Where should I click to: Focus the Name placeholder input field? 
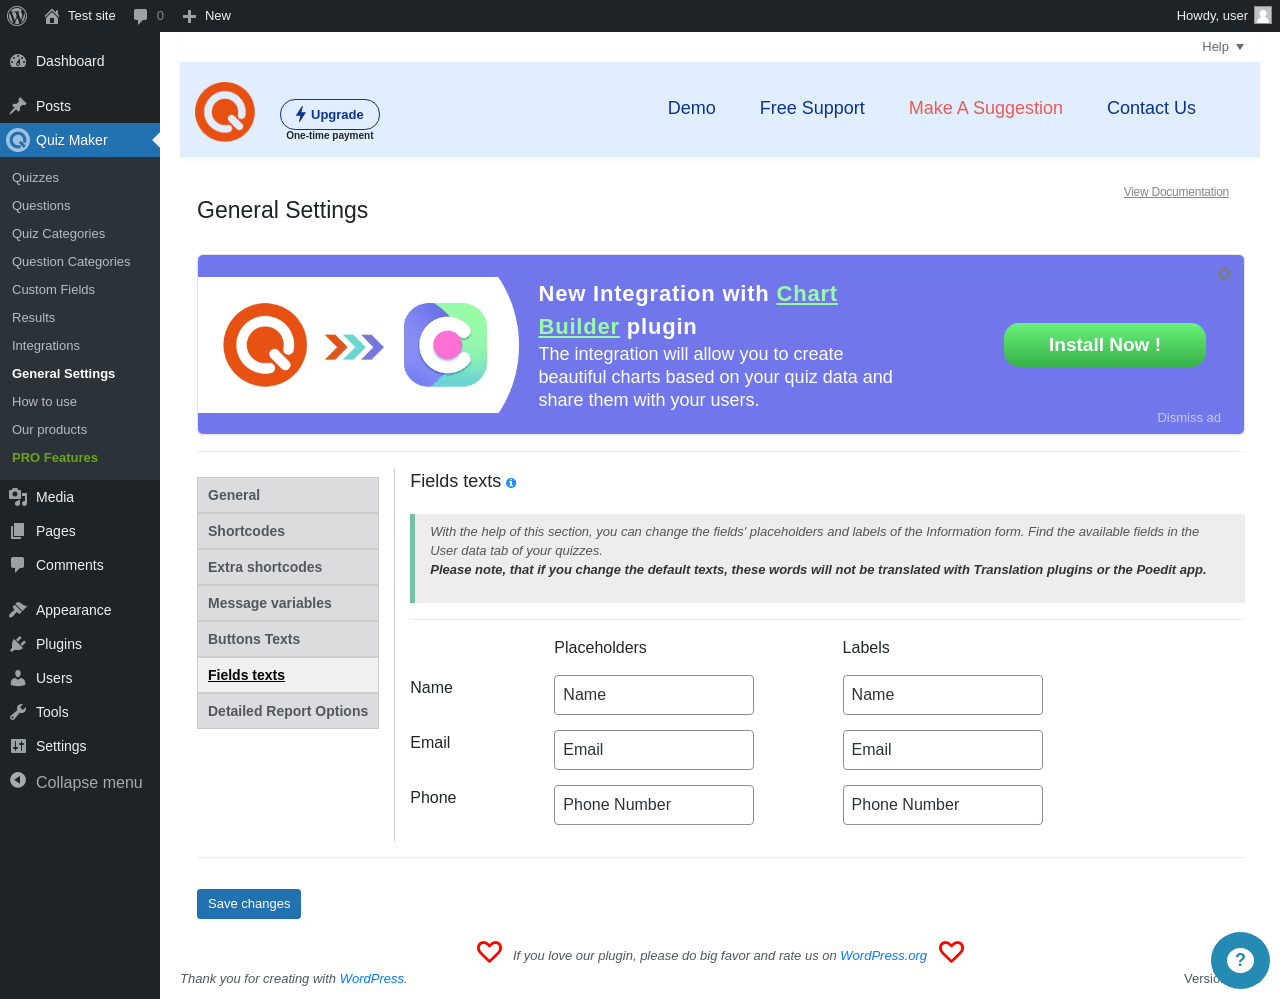click(654, 695)
